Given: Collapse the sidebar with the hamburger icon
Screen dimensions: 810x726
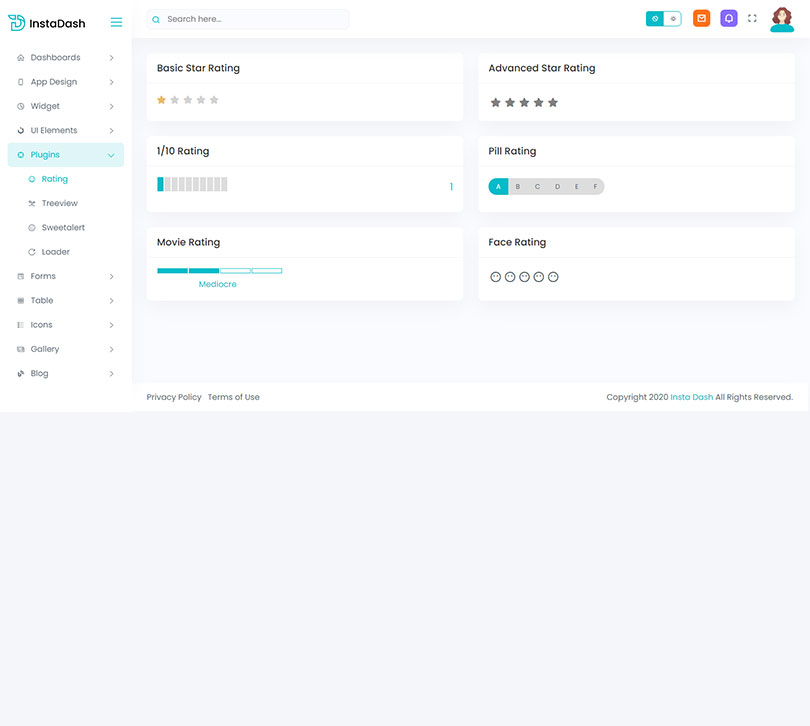Looking at the screenshot, I should [x=116, y=22].
